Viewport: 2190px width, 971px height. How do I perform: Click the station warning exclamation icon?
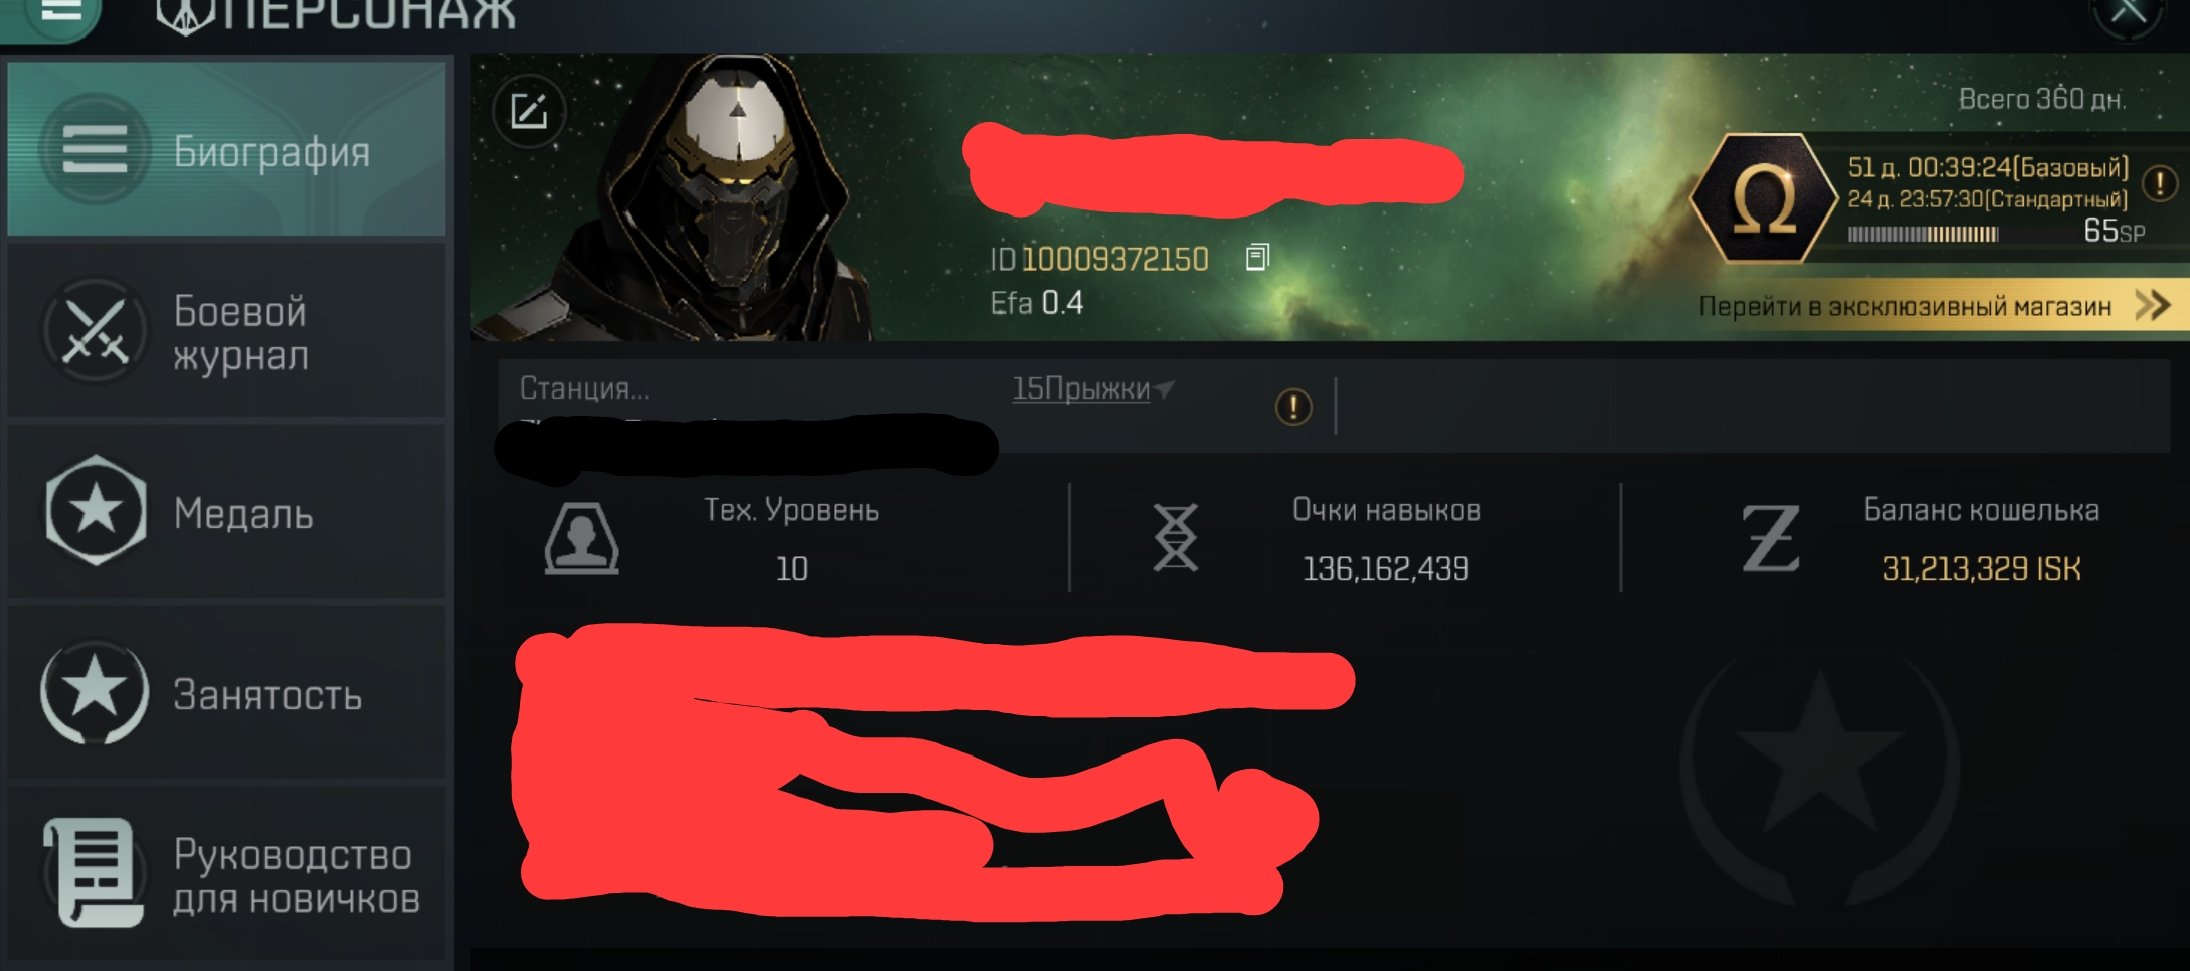point(1293,407)
